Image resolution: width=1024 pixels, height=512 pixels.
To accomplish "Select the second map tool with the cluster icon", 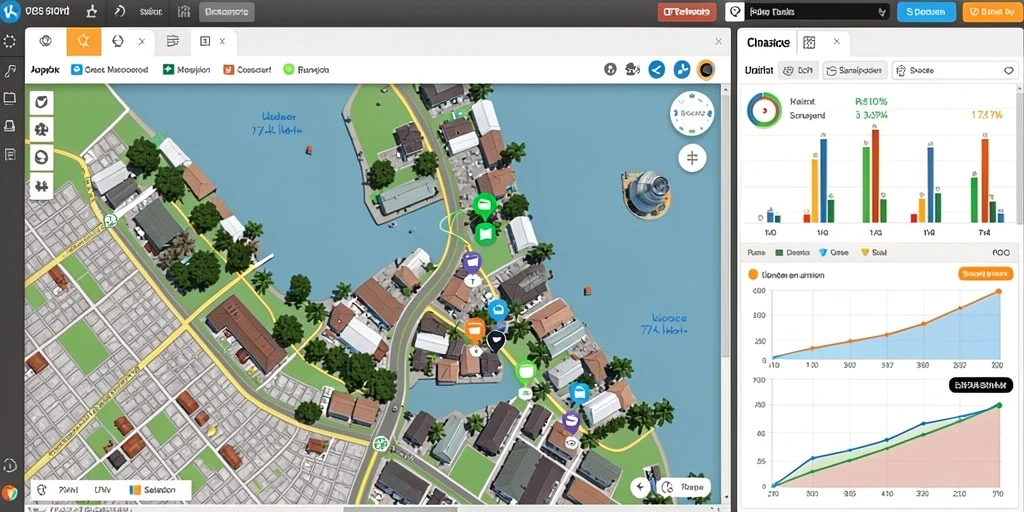I will pyautogui.click(x=42, y=130).
